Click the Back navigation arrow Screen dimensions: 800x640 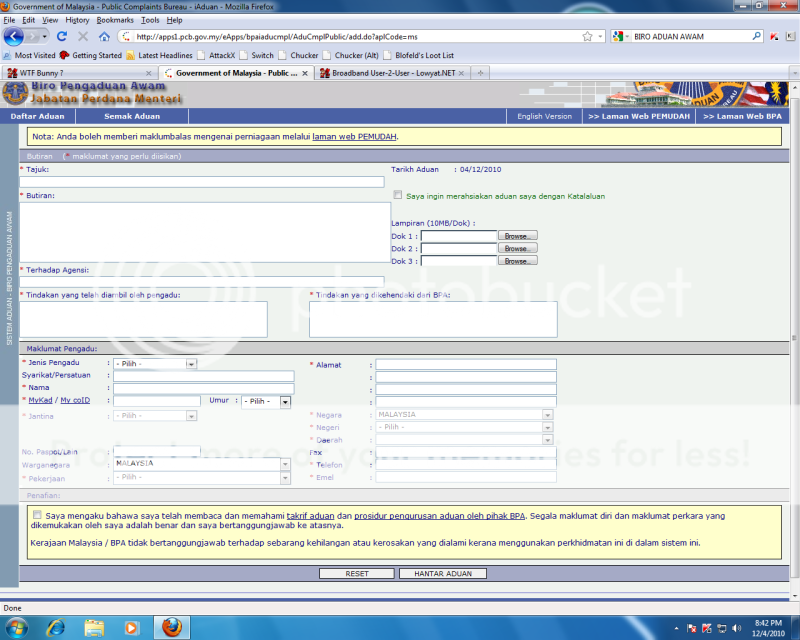[13, 36]
